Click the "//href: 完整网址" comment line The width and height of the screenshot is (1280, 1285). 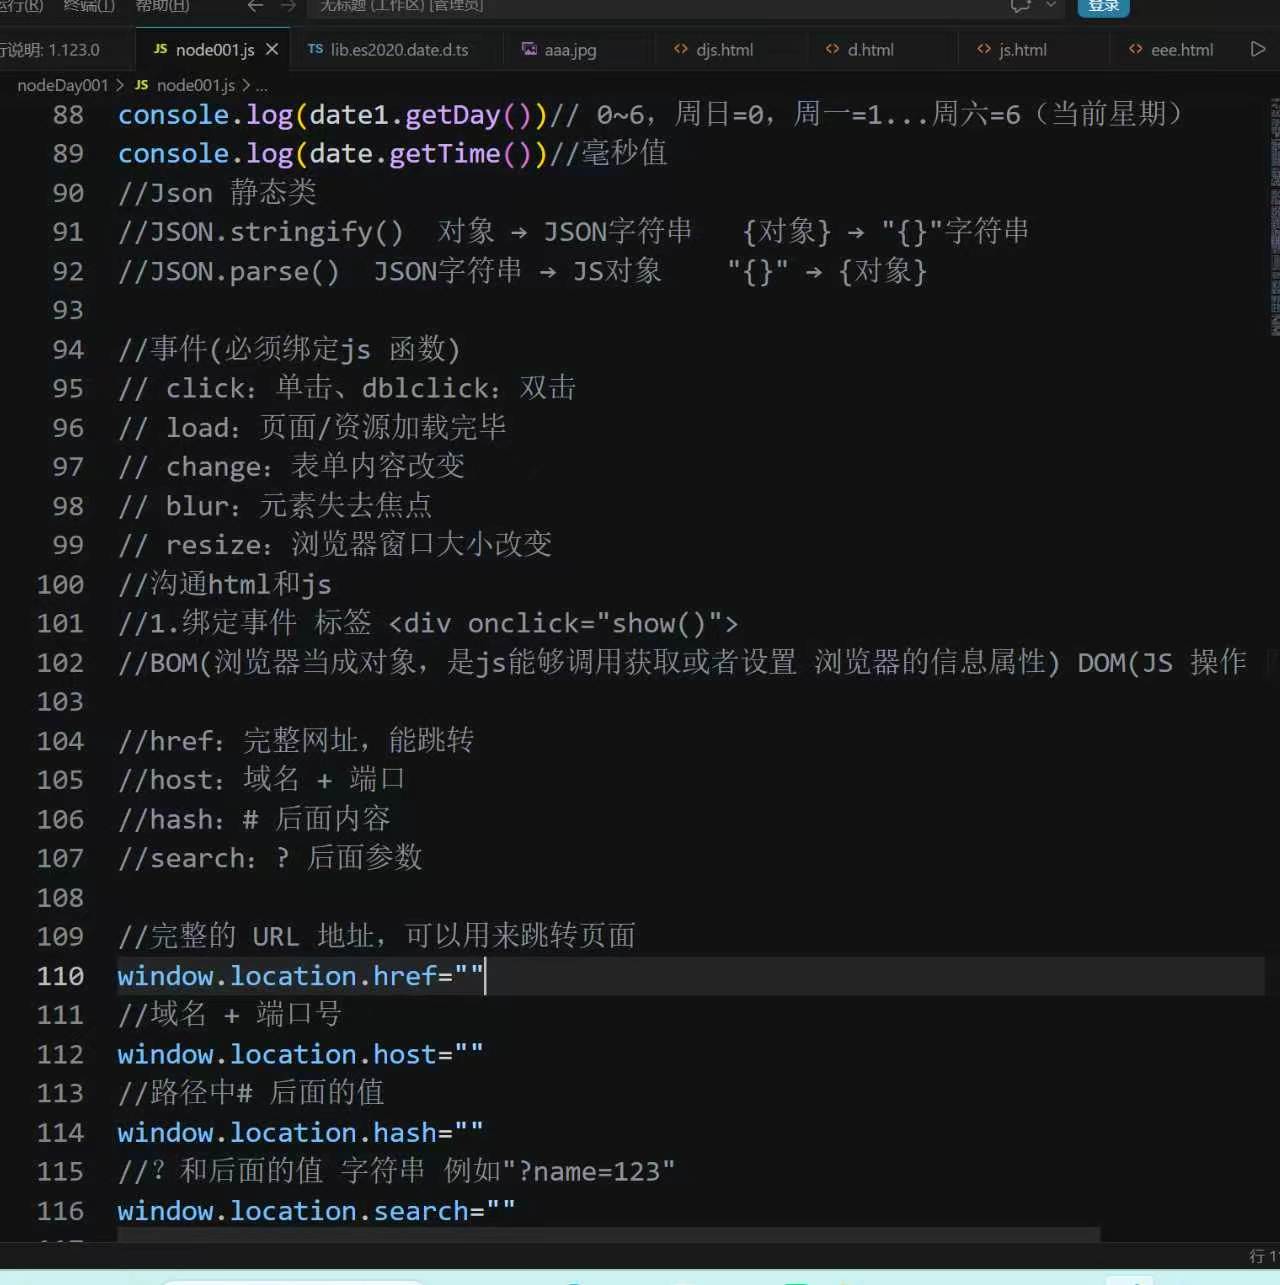[296, 741]
